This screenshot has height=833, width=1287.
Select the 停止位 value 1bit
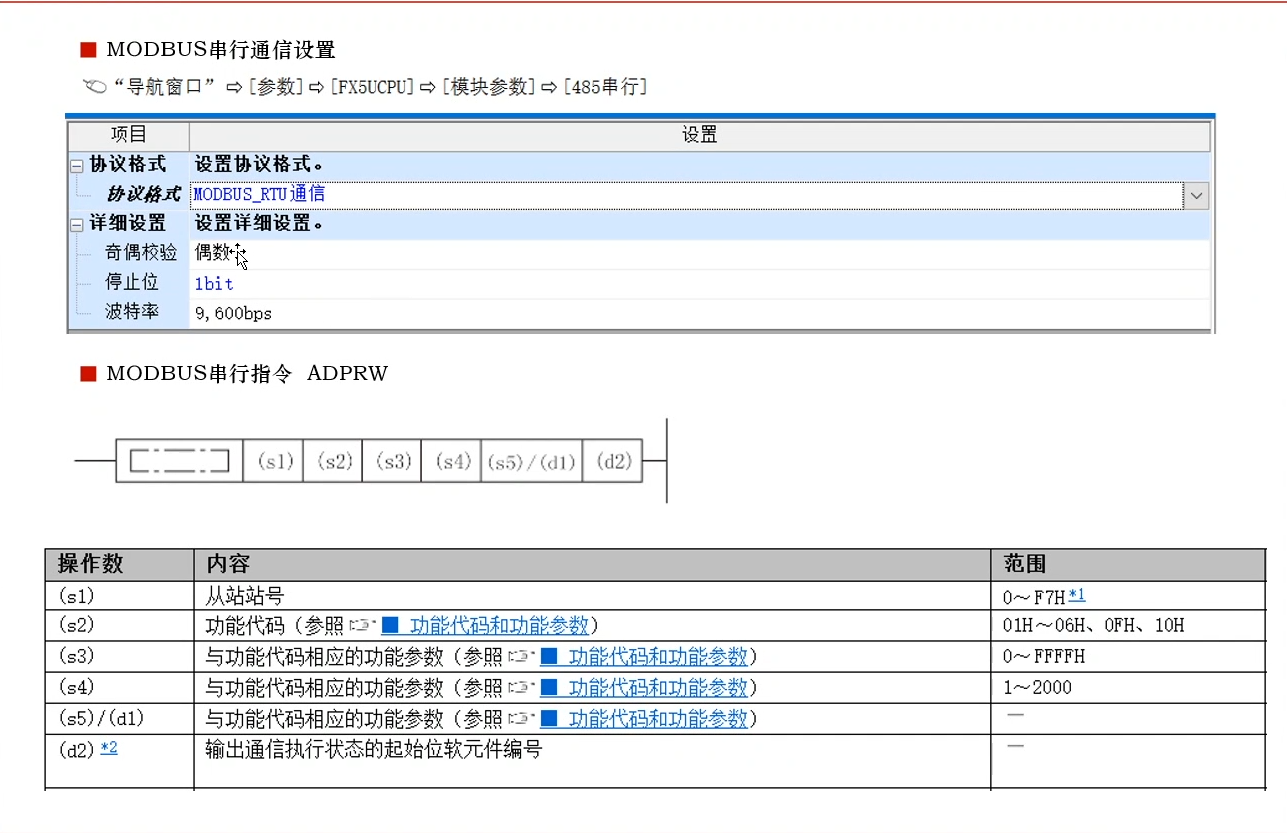(x=214, y=284)
